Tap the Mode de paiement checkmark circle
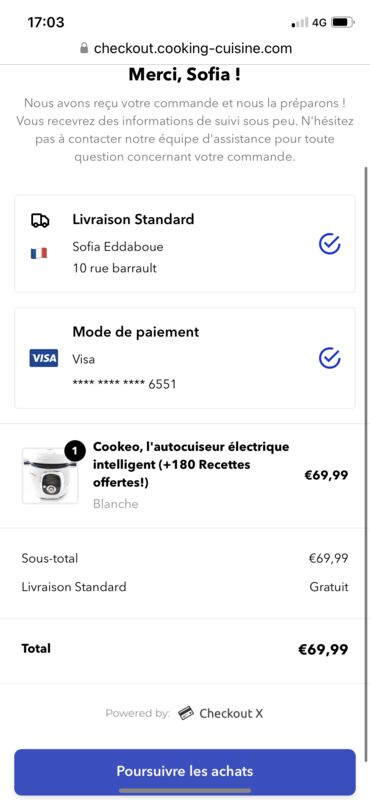370x800 pixels. pos(330,358)
